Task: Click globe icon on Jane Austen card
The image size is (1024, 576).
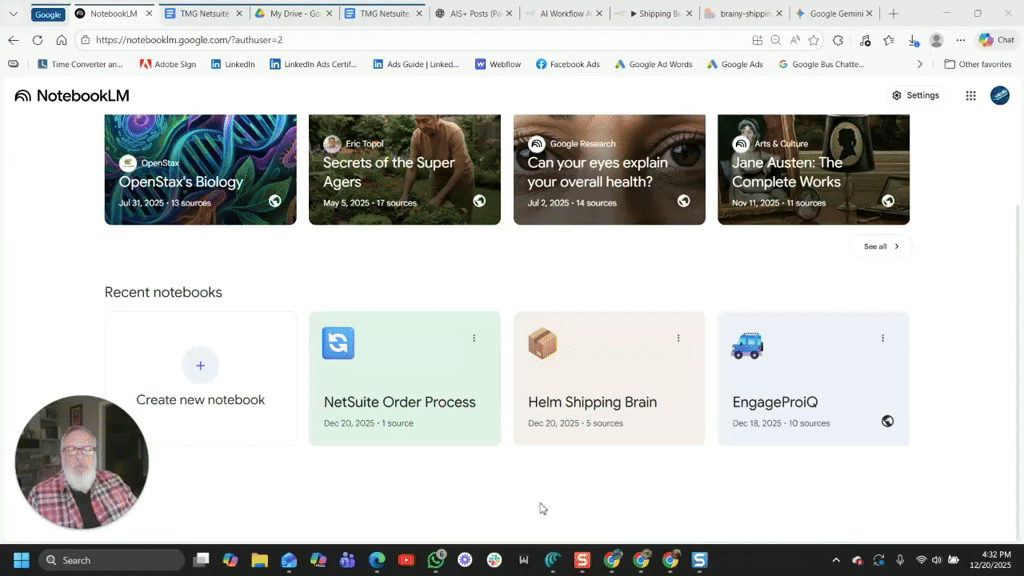Action: point(888,200)
